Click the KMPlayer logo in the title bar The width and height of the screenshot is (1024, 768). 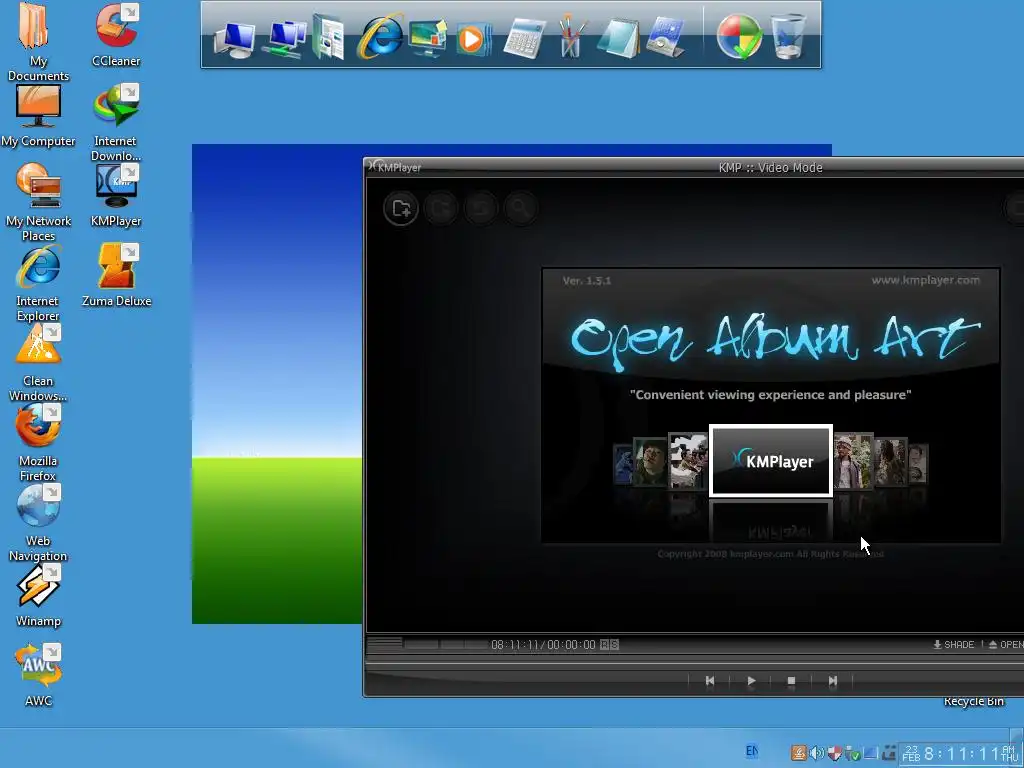[394, 167]
